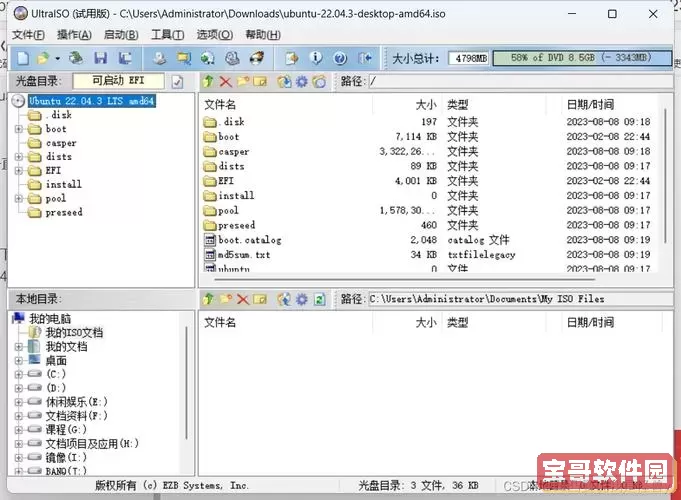Click the 大小总计 field showing 4798MB
The image size is (681, 500).
point(469,59)
